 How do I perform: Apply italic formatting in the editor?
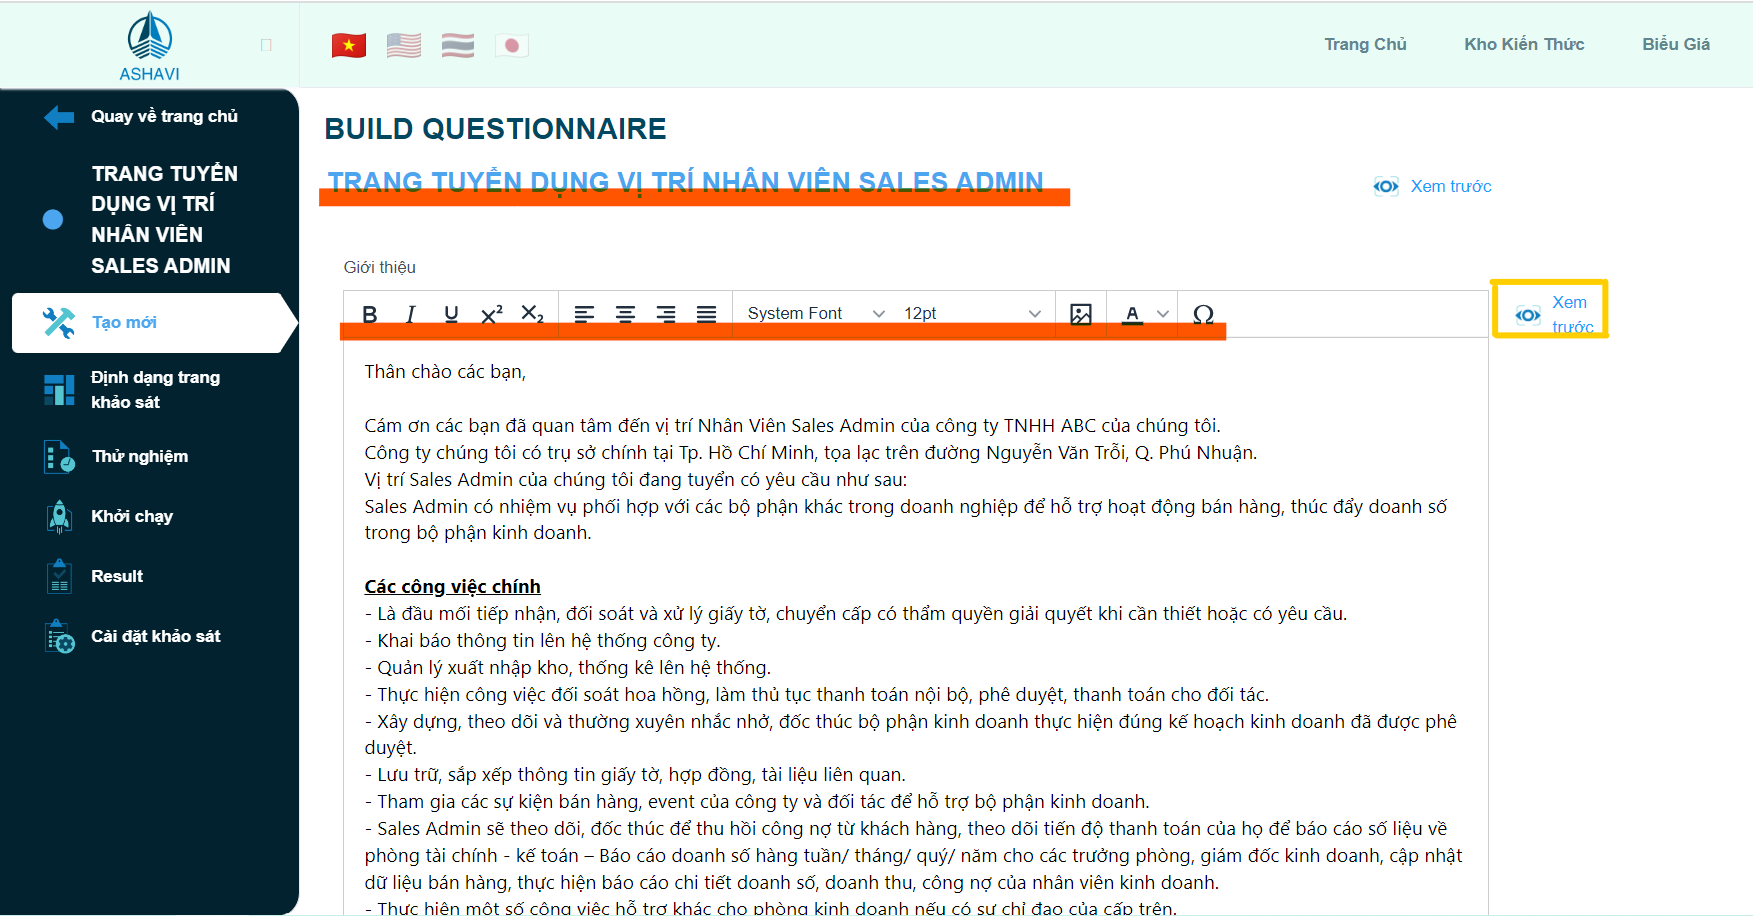(410, 314)
